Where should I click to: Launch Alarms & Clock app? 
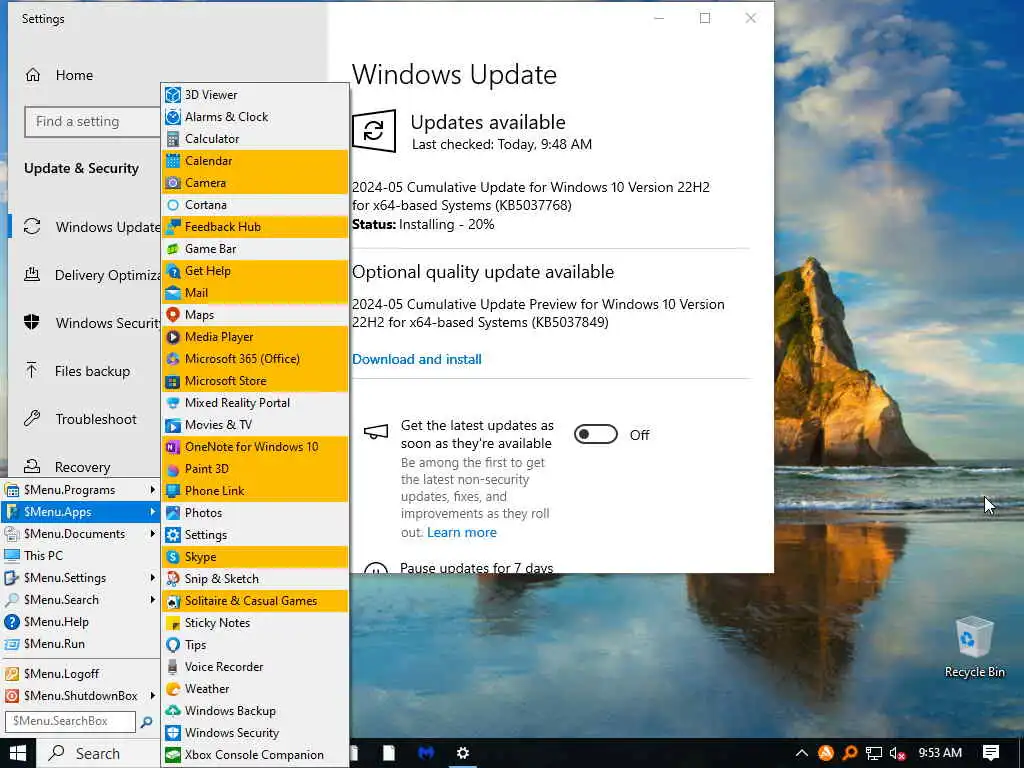click(x=255, y=117)
